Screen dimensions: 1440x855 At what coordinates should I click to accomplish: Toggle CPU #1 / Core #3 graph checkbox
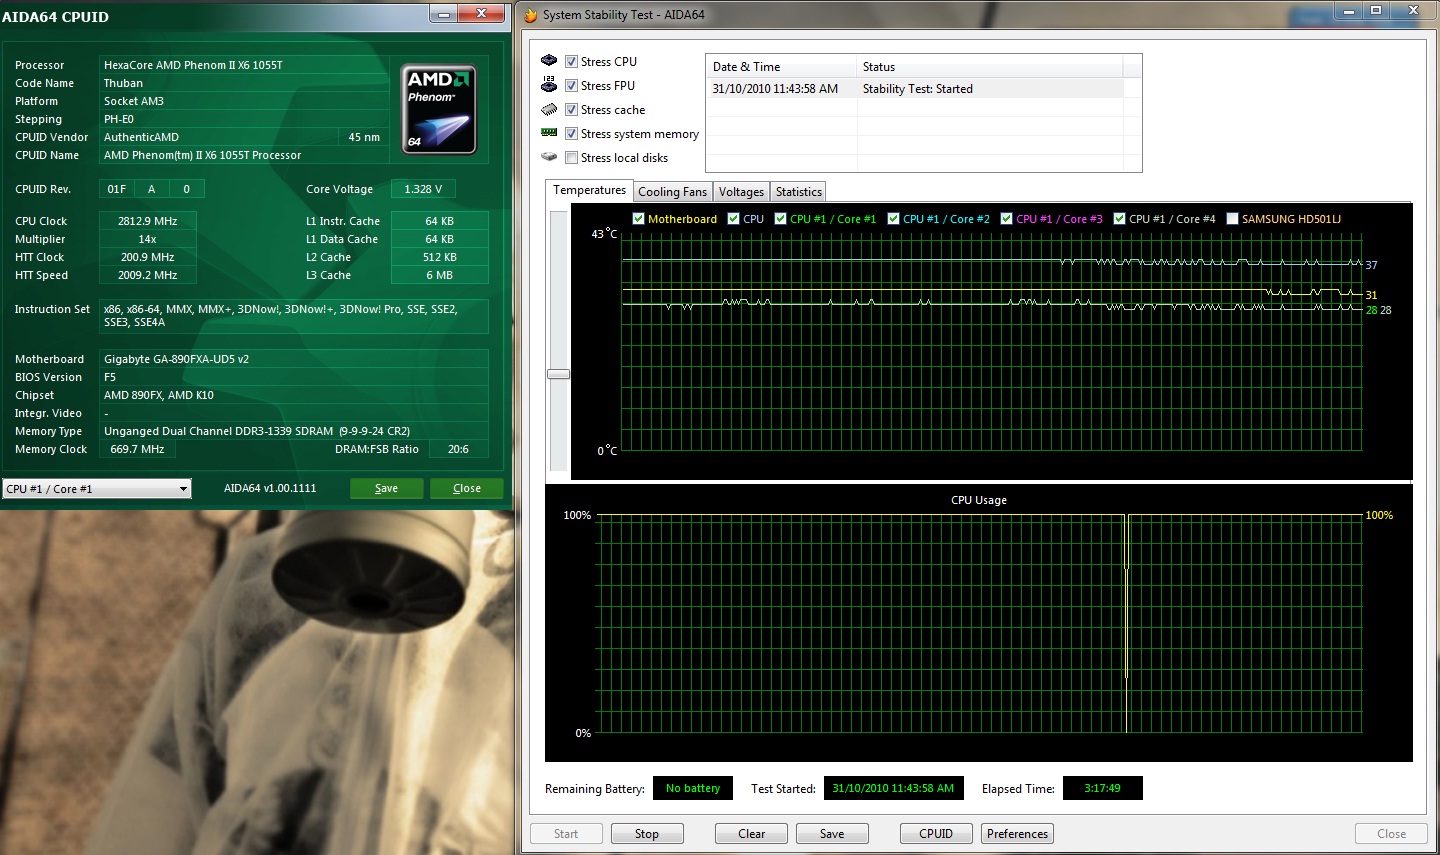(x=1007, y=219)
